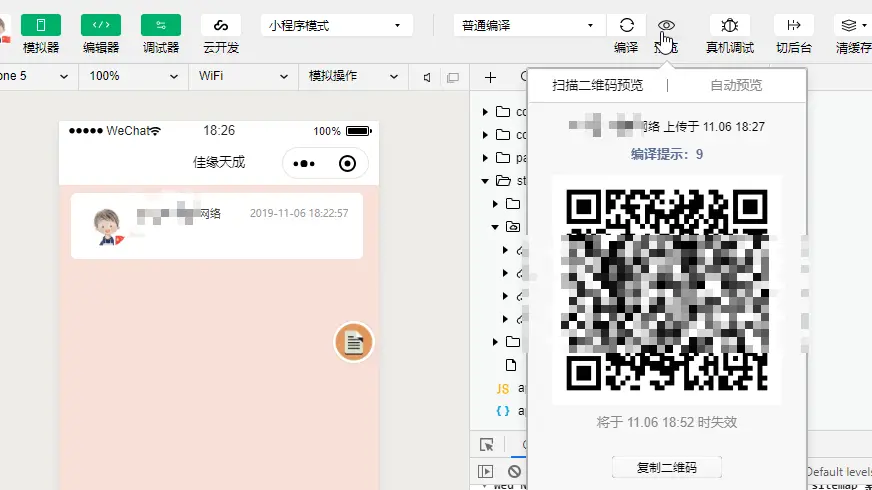Toggle the 编辑器 editor panel button
Viewport: 872px width, 490px height.
pos(101,25)
